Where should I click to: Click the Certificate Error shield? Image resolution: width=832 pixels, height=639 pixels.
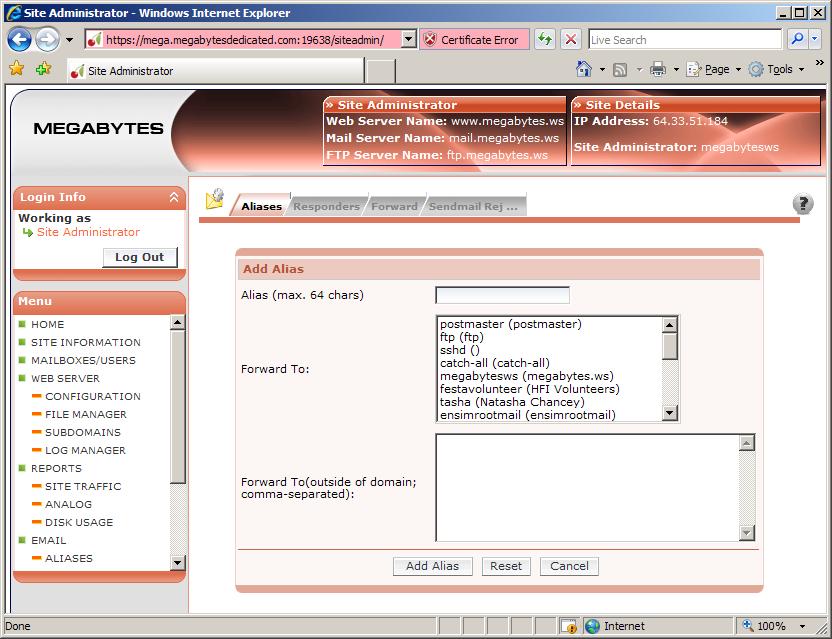(x=431, y=40)
